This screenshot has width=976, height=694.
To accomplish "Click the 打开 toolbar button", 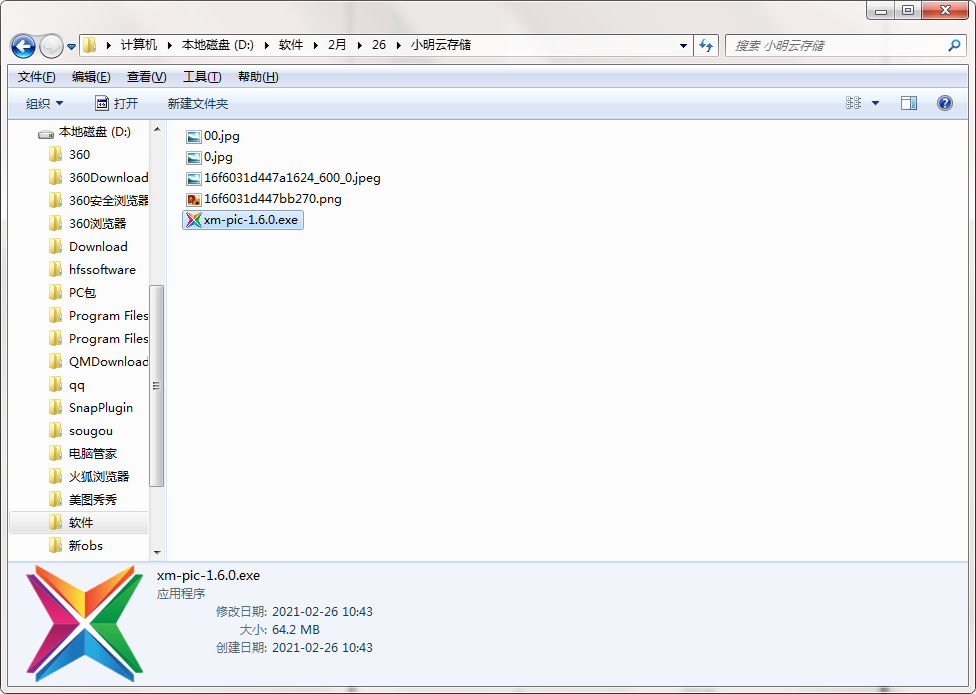I will point(116,103).
